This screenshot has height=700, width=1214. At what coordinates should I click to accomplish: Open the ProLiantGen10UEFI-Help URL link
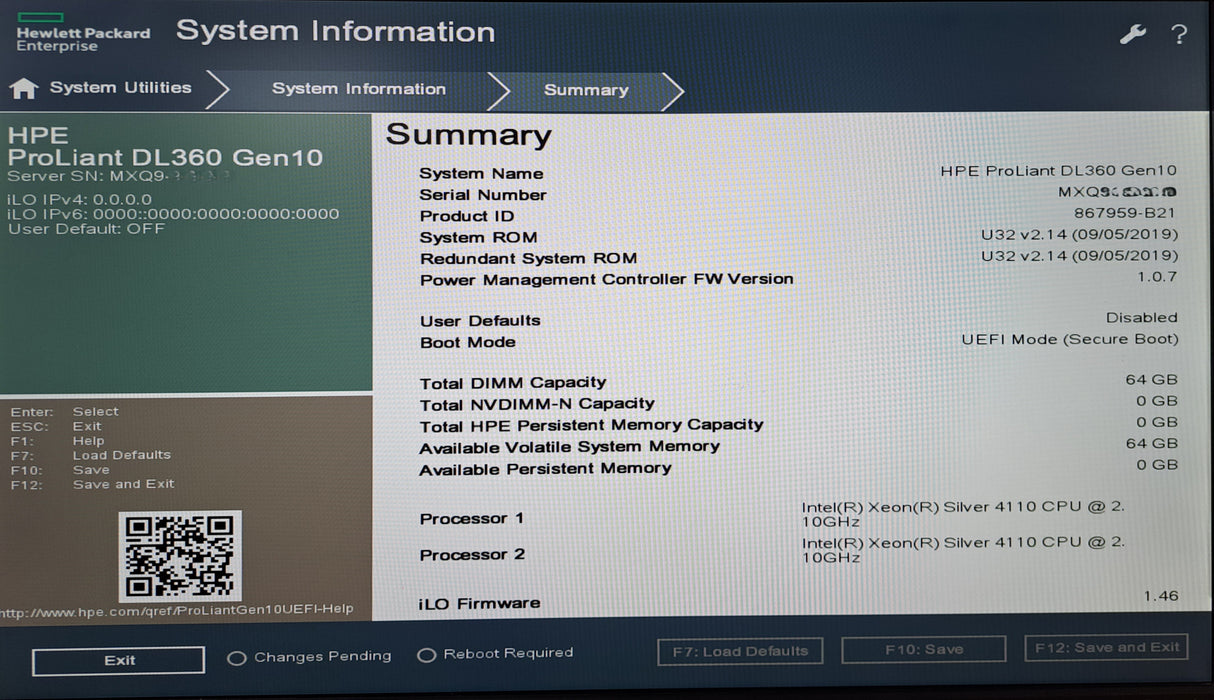(x=177, y=610)
